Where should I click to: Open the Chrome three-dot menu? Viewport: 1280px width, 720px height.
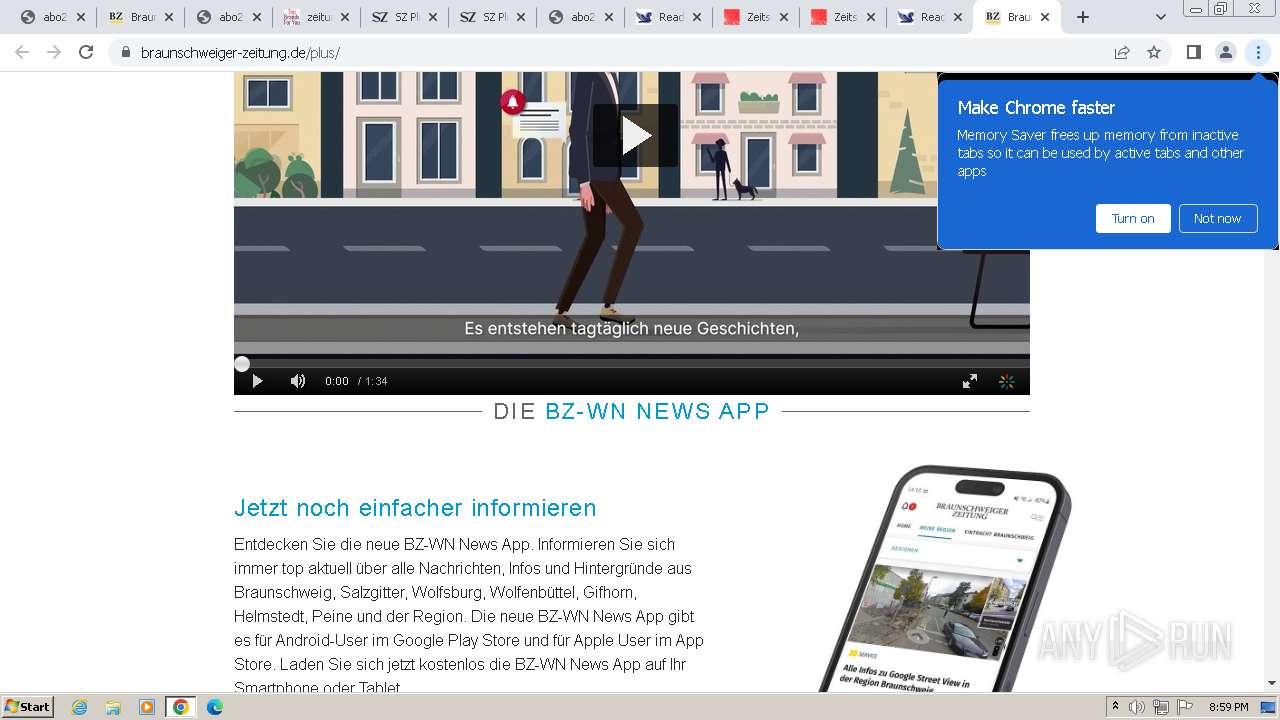click(x=1258, y=52)
